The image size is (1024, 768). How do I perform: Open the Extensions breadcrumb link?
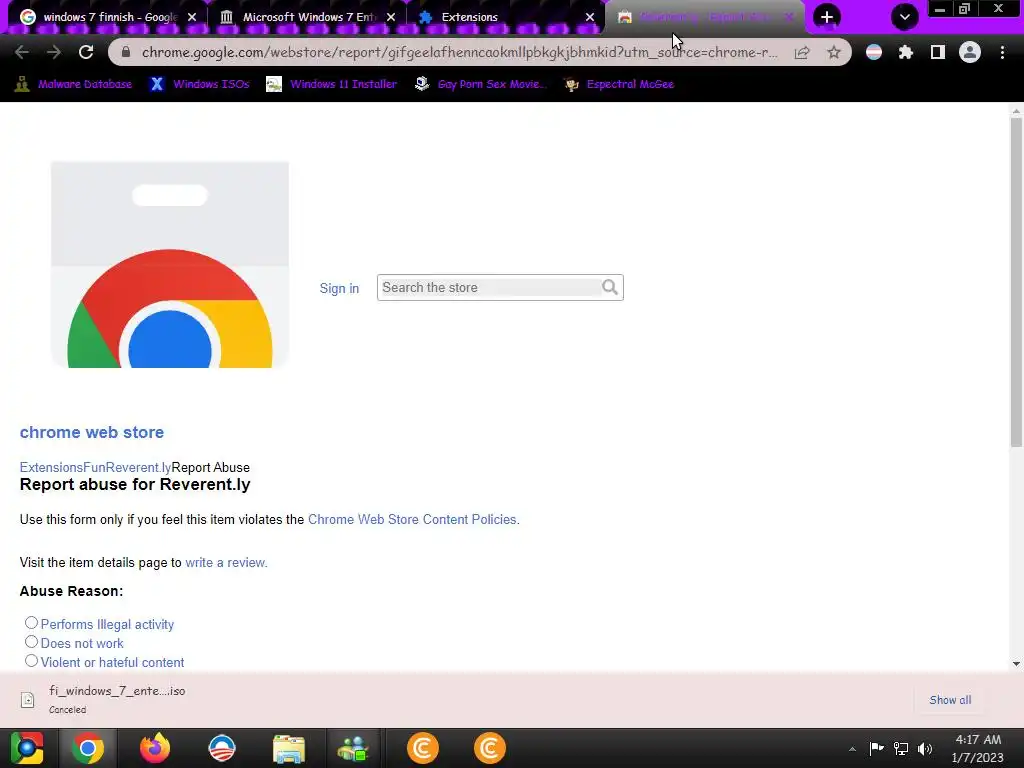(52, 468)
